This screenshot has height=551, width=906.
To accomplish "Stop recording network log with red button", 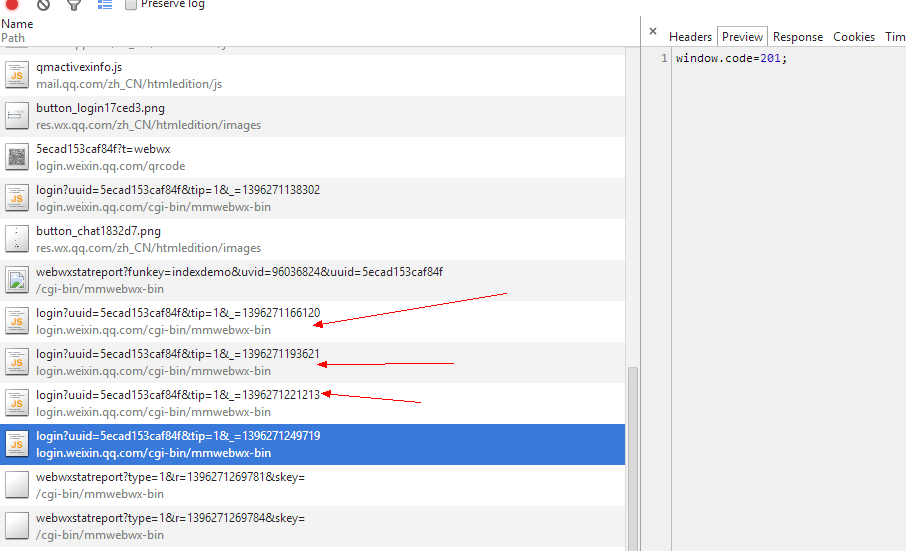I will 12,4.
